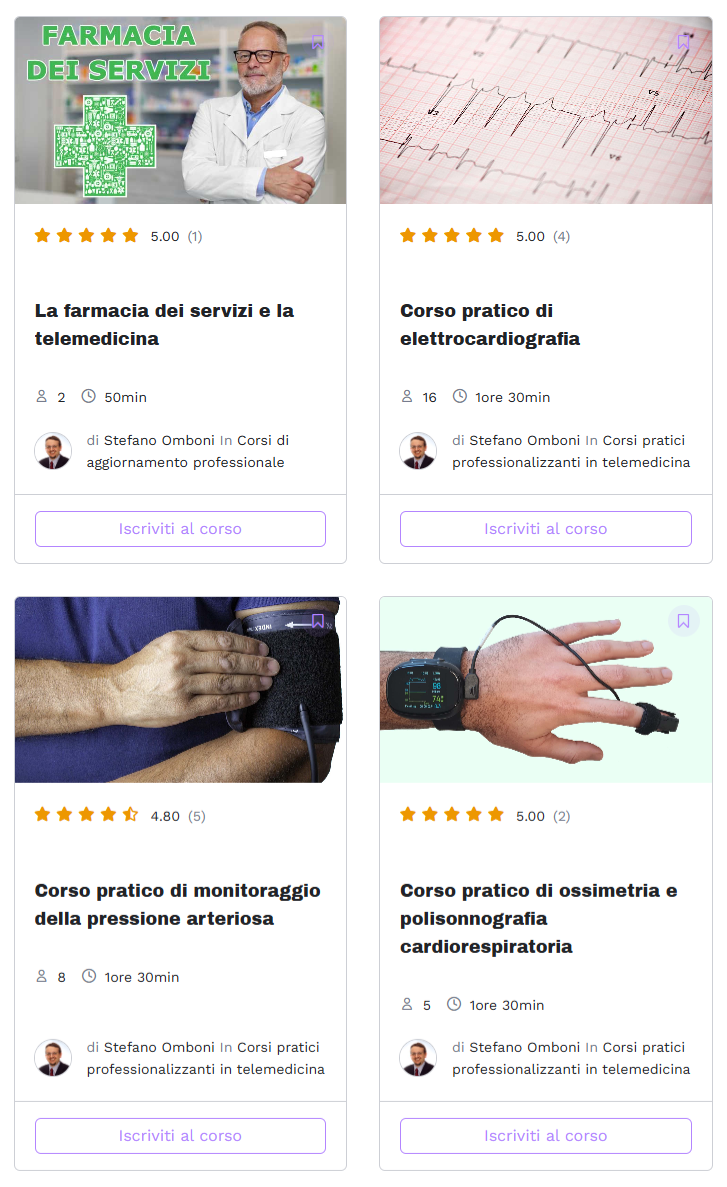This screenshot has height=1187, width=727.
Task: Open the monitoraggio della pressione arteriosa title
Action: (177, 905)
